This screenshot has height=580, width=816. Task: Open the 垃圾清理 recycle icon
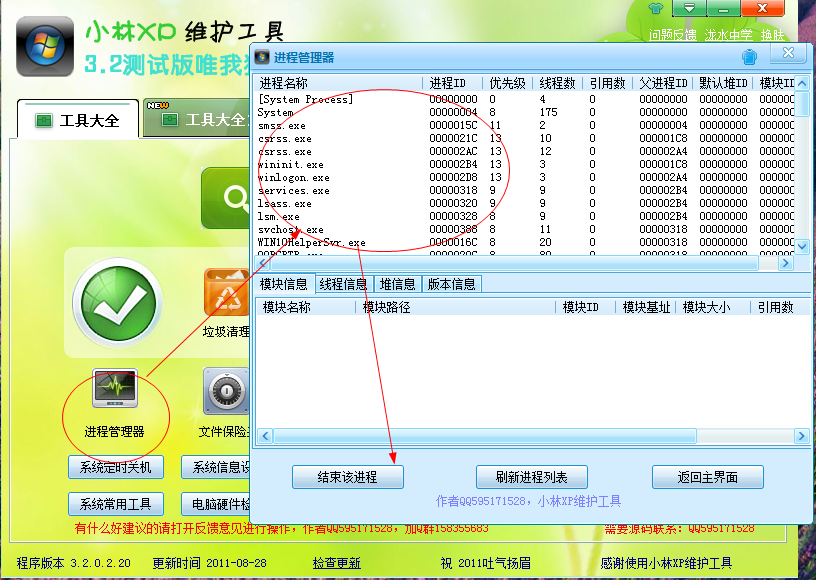[227, 292]
